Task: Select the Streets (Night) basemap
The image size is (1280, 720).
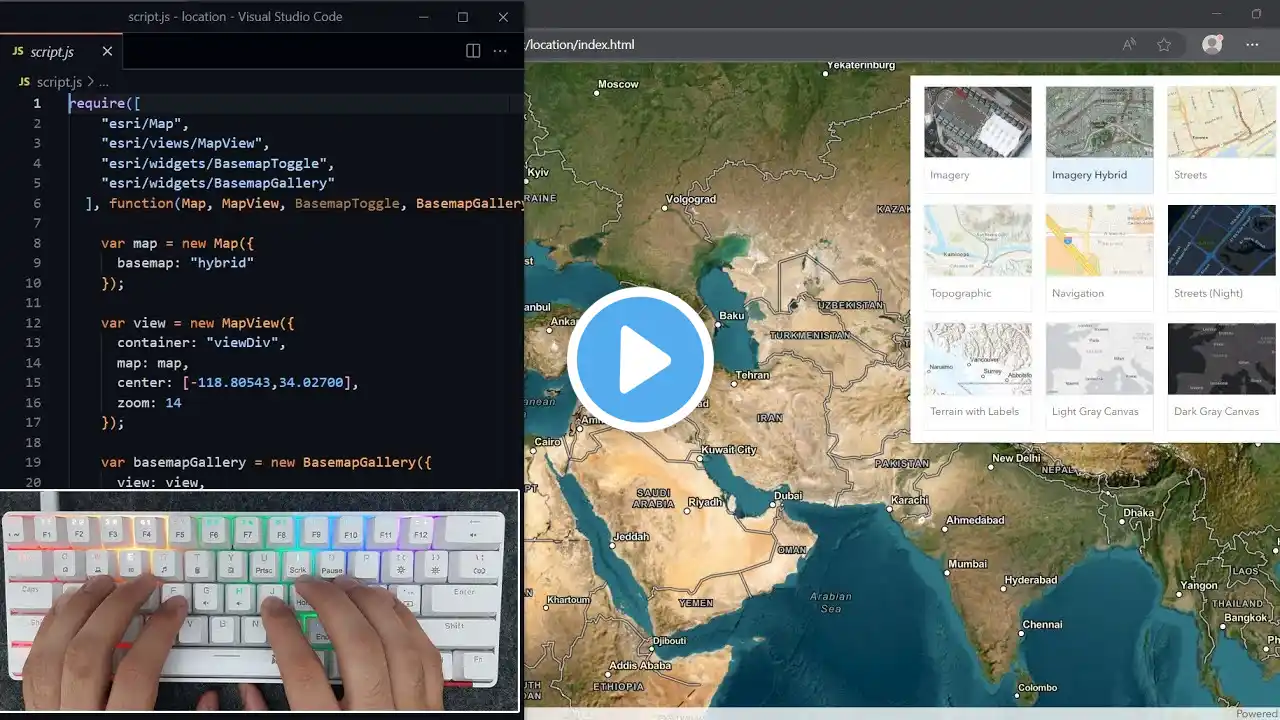Action: [x=1222, y=256]
